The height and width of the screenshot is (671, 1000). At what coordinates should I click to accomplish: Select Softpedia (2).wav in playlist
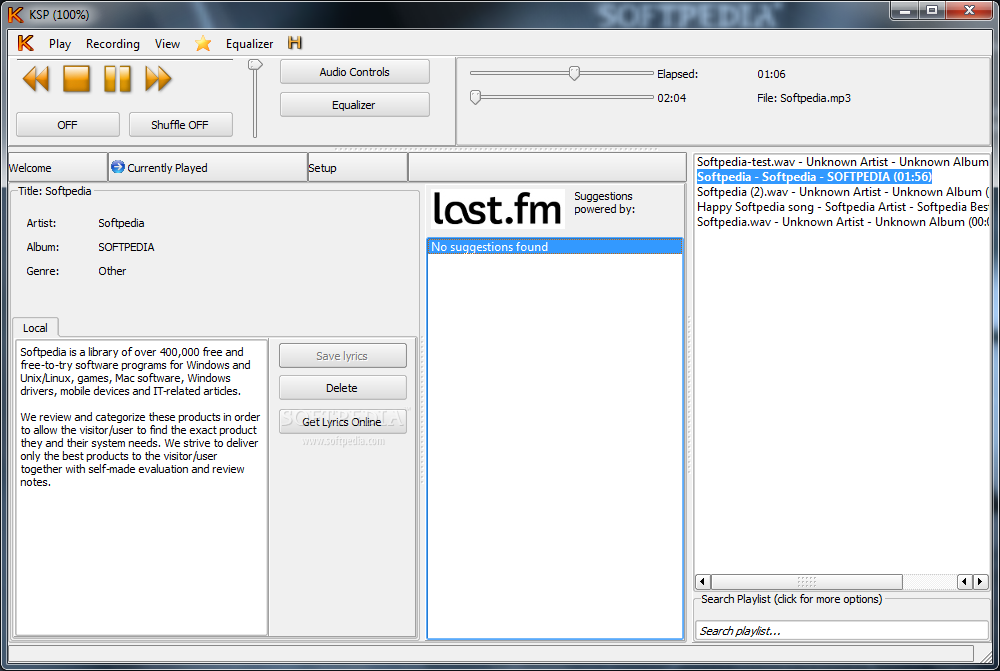(x=842, y=192)
